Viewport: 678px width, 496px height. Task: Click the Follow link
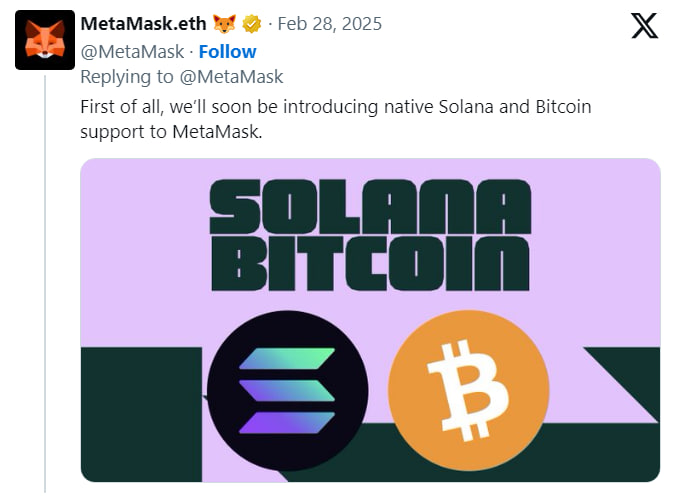pyautogui.click(x=227, y=51)
